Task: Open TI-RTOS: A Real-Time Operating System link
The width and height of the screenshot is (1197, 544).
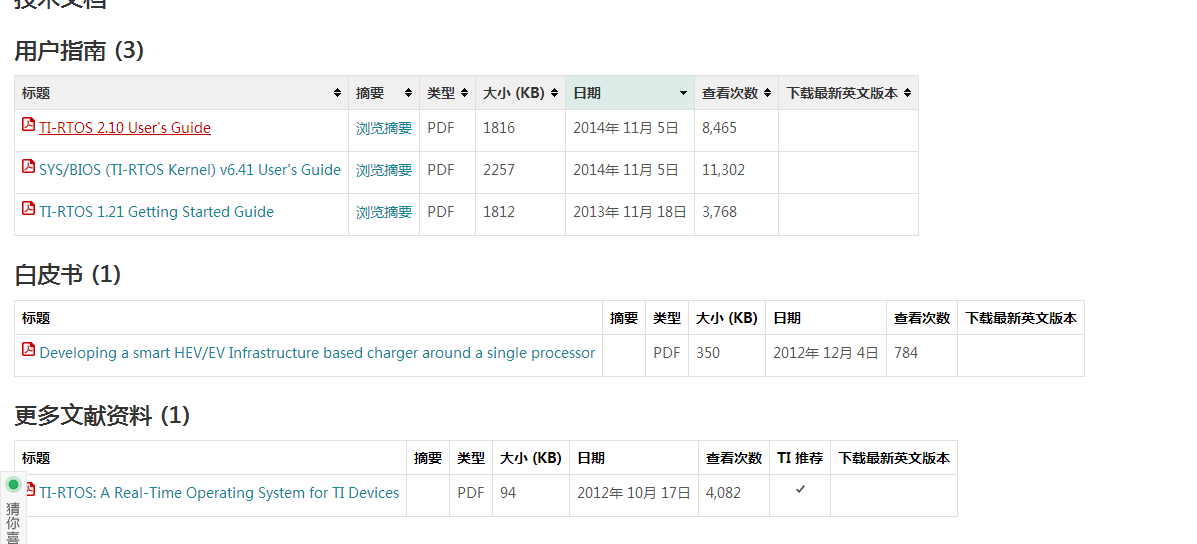Action: coord(219,493)
